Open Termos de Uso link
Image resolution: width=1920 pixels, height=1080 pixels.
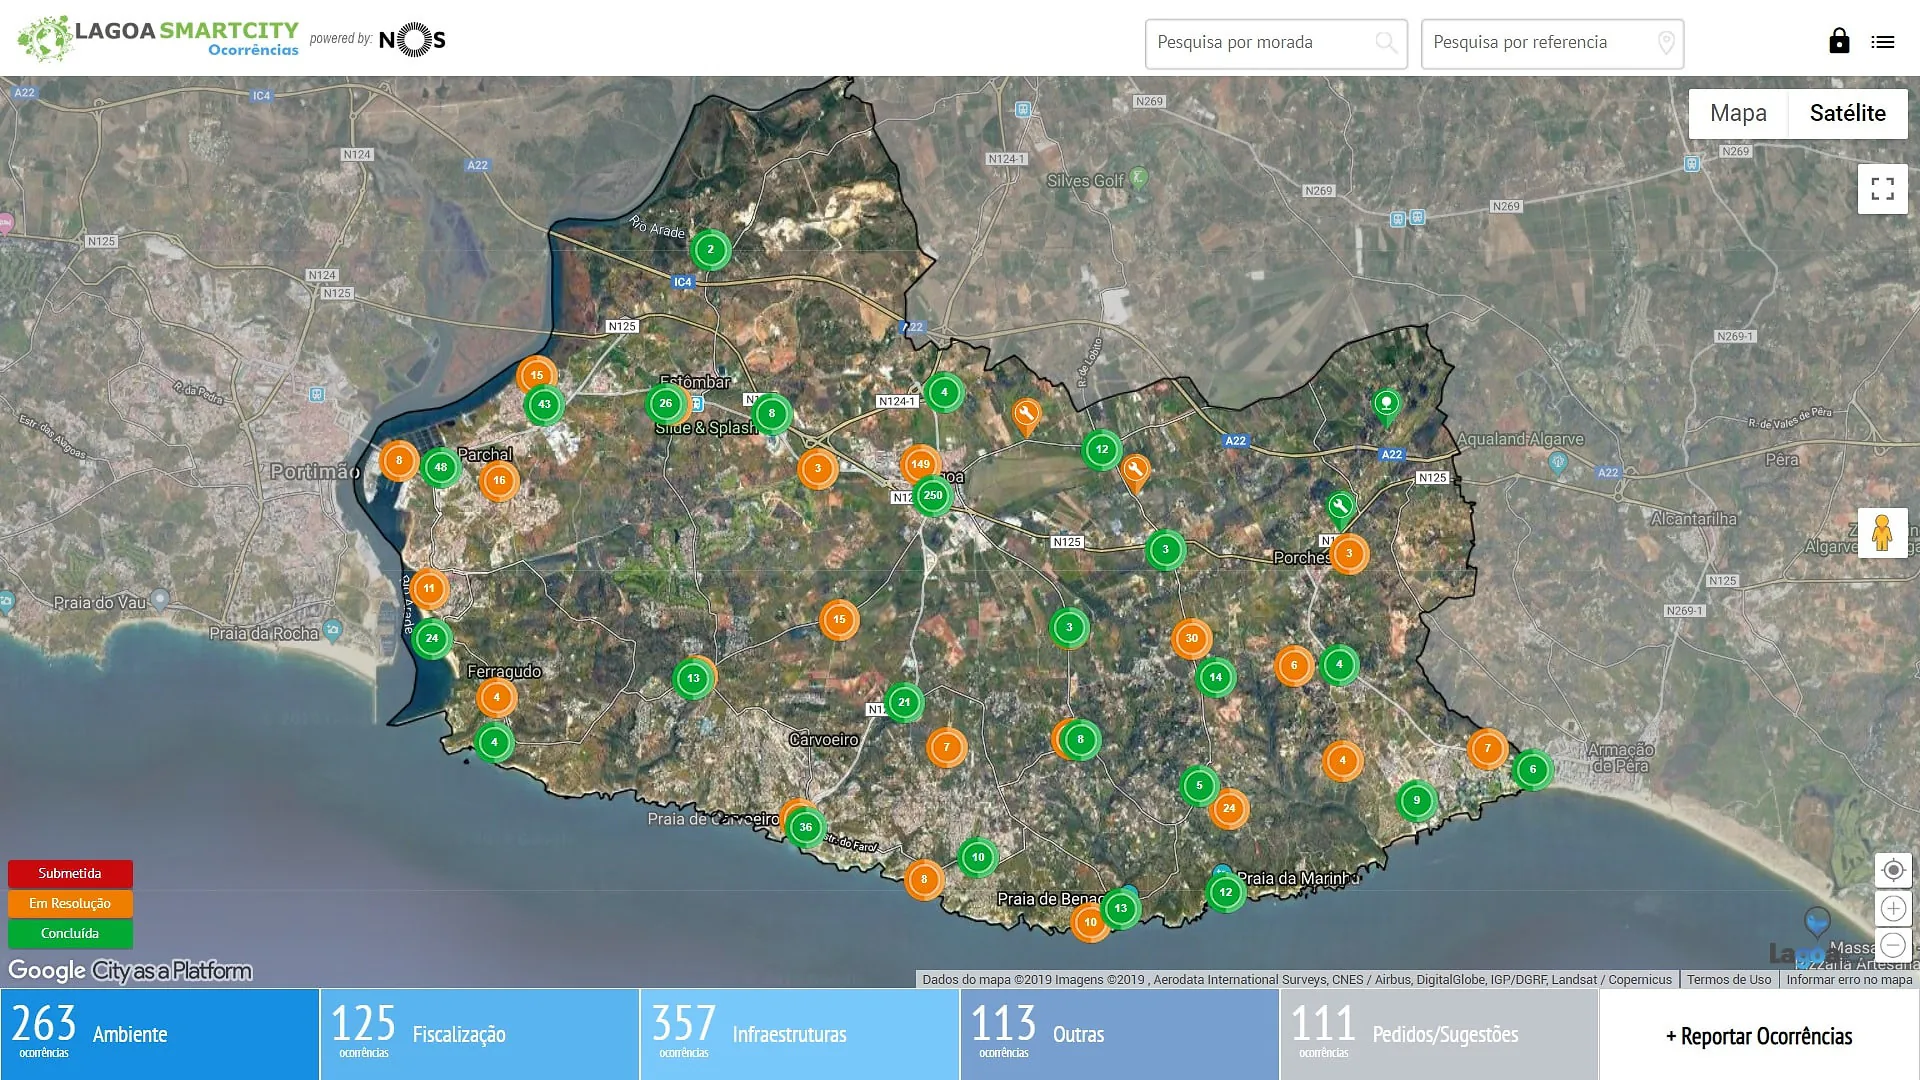[1728, 980]
